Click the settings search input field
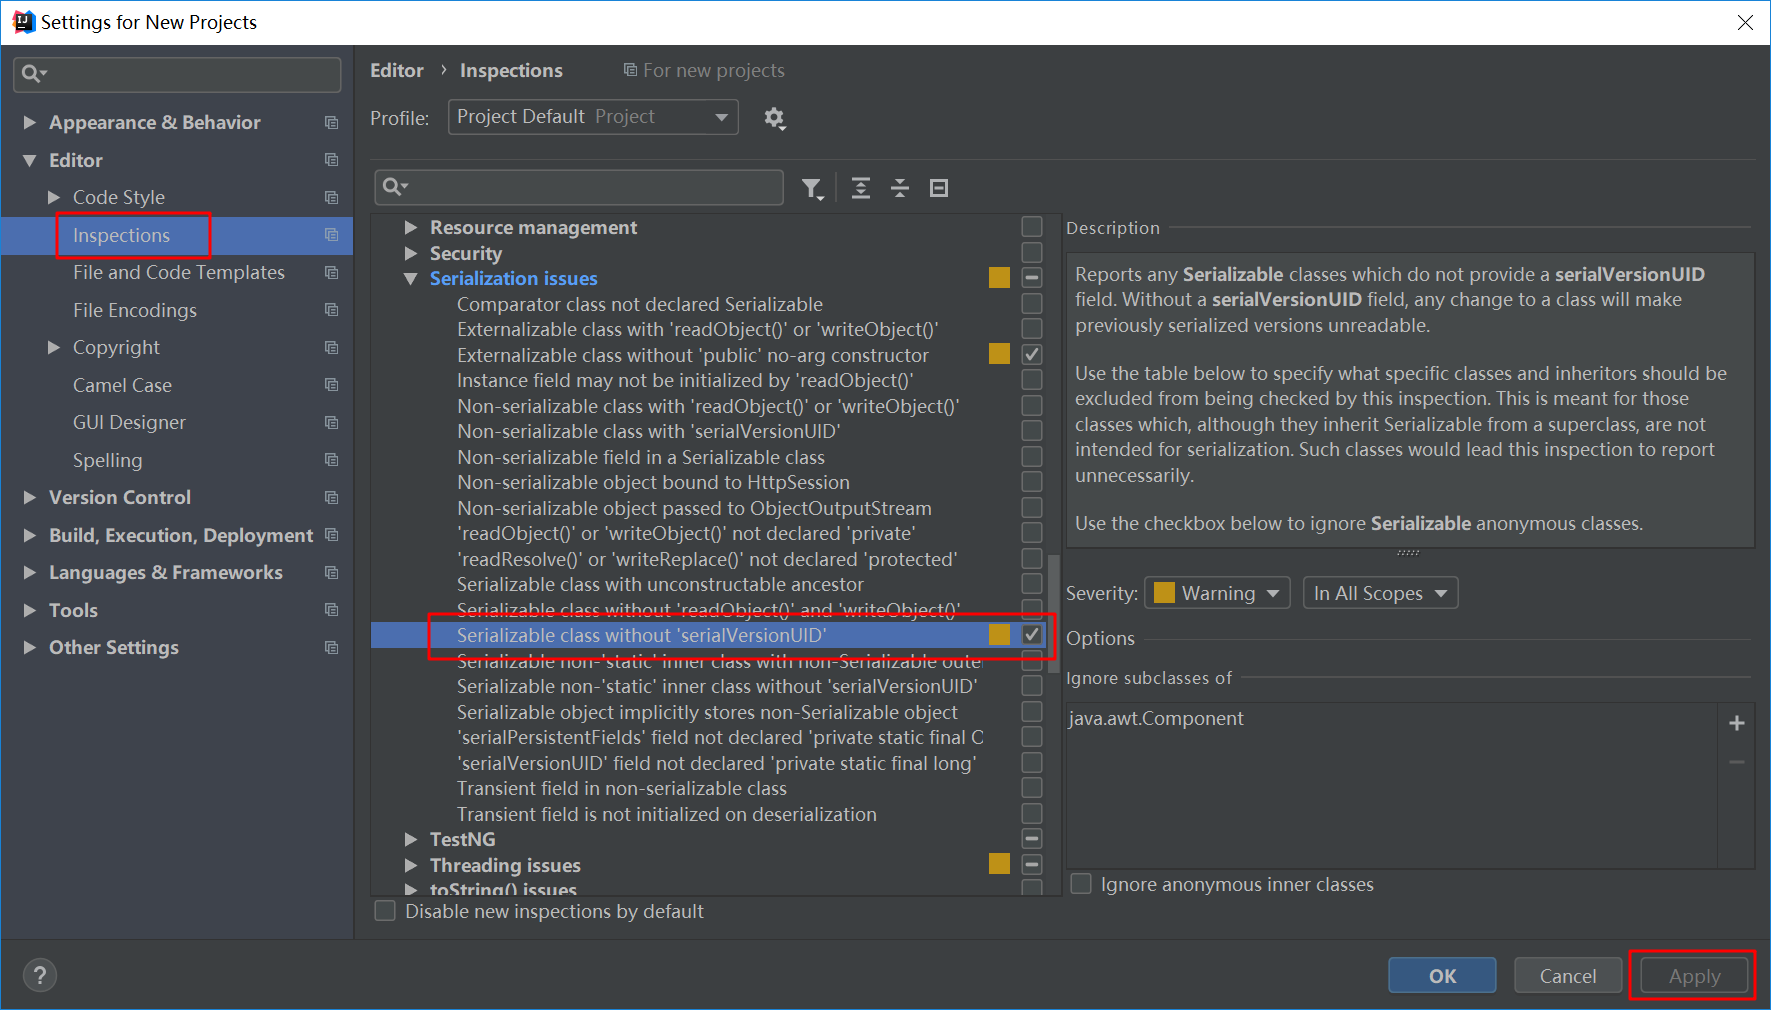This screenshot has width=1771, height=1010. click(177, 74)
